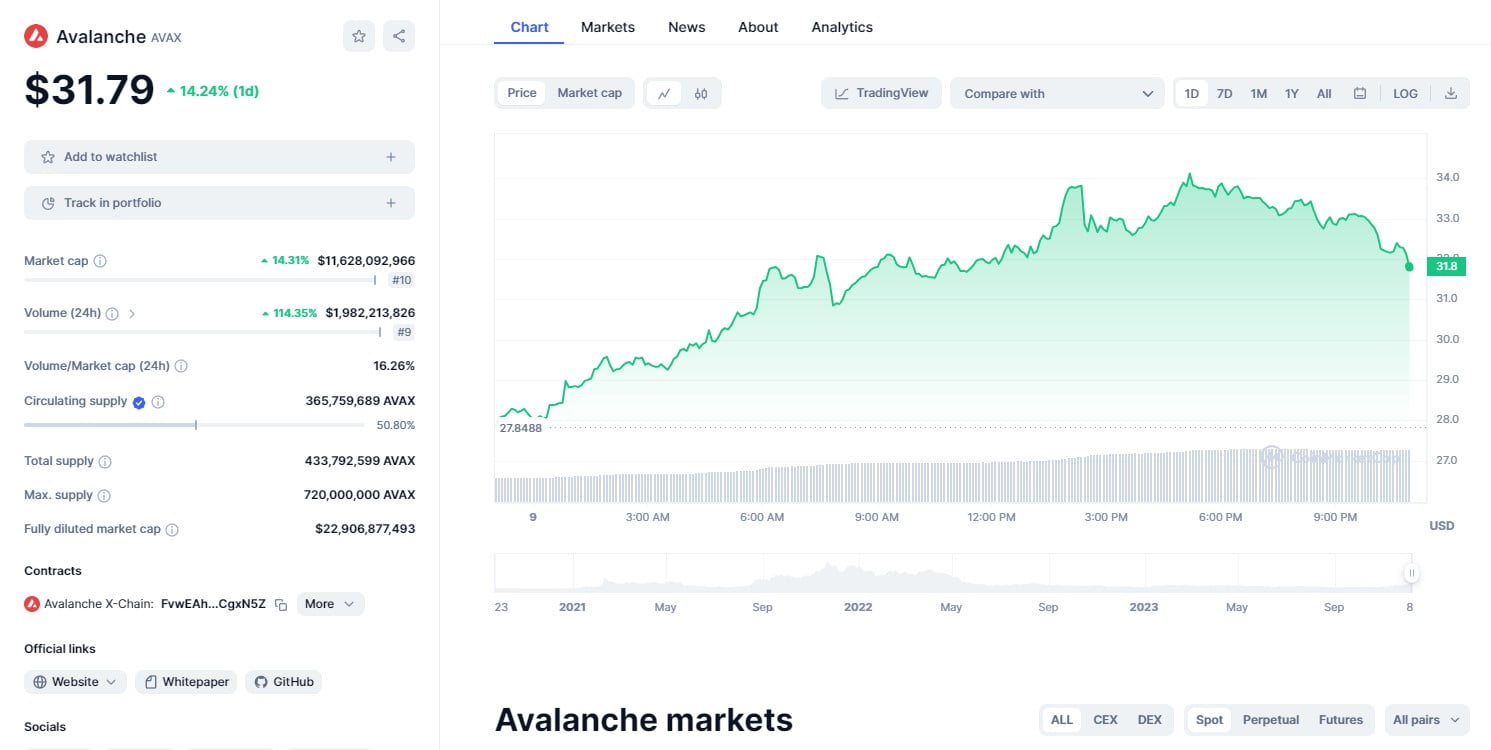
Task: Click Fully diluted market cap info icon
Action: click(172, 530)
